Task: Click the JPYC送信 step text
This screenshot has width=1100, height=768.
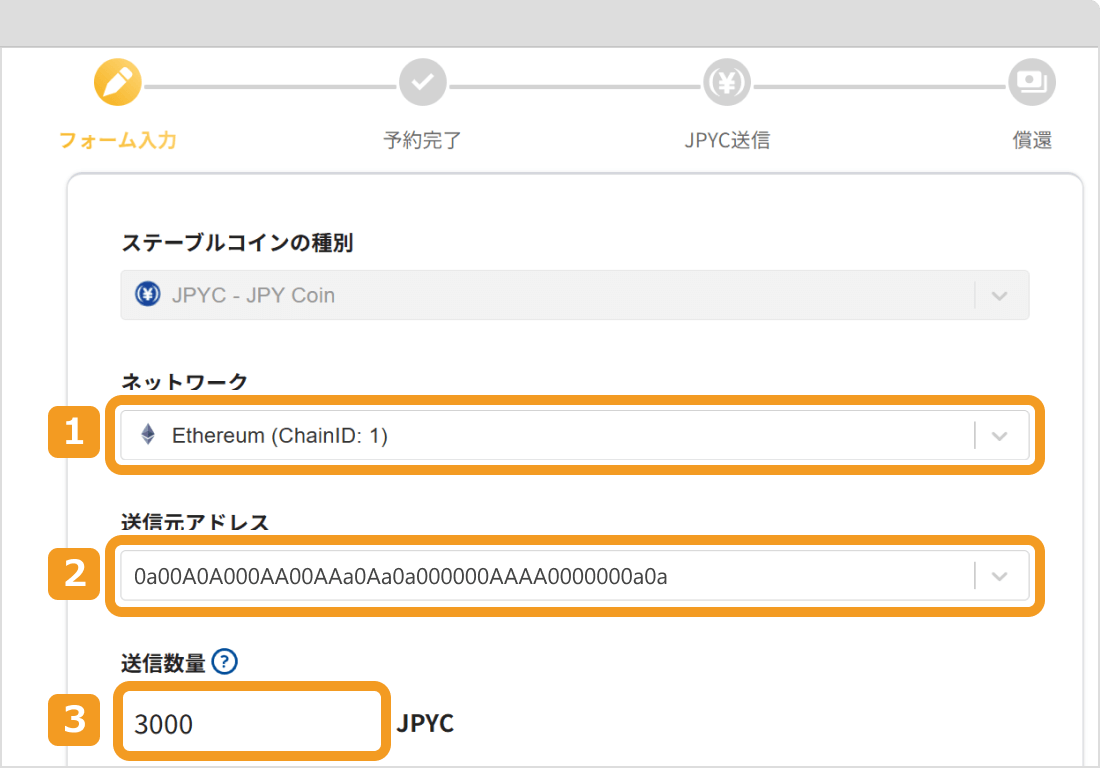Action: pos(727,140)
